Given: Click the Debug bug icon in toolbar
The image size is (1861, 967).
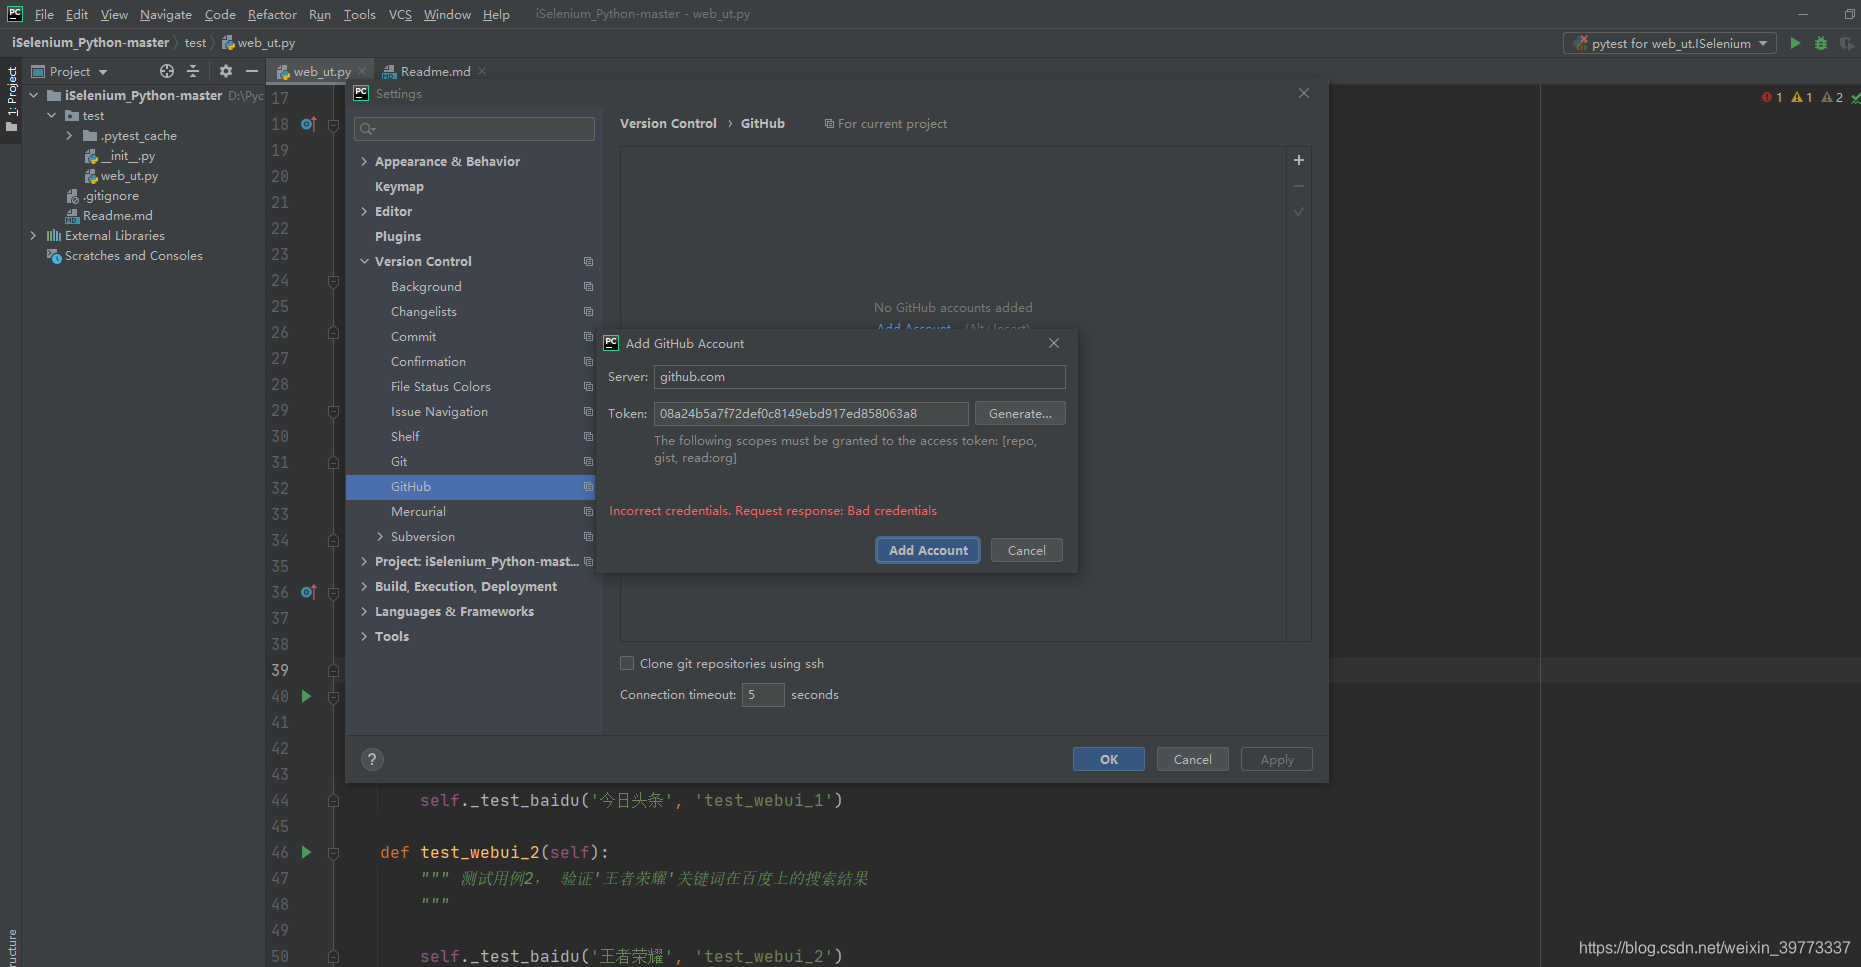Looking at the screenshot, I should click(1821, 43).
